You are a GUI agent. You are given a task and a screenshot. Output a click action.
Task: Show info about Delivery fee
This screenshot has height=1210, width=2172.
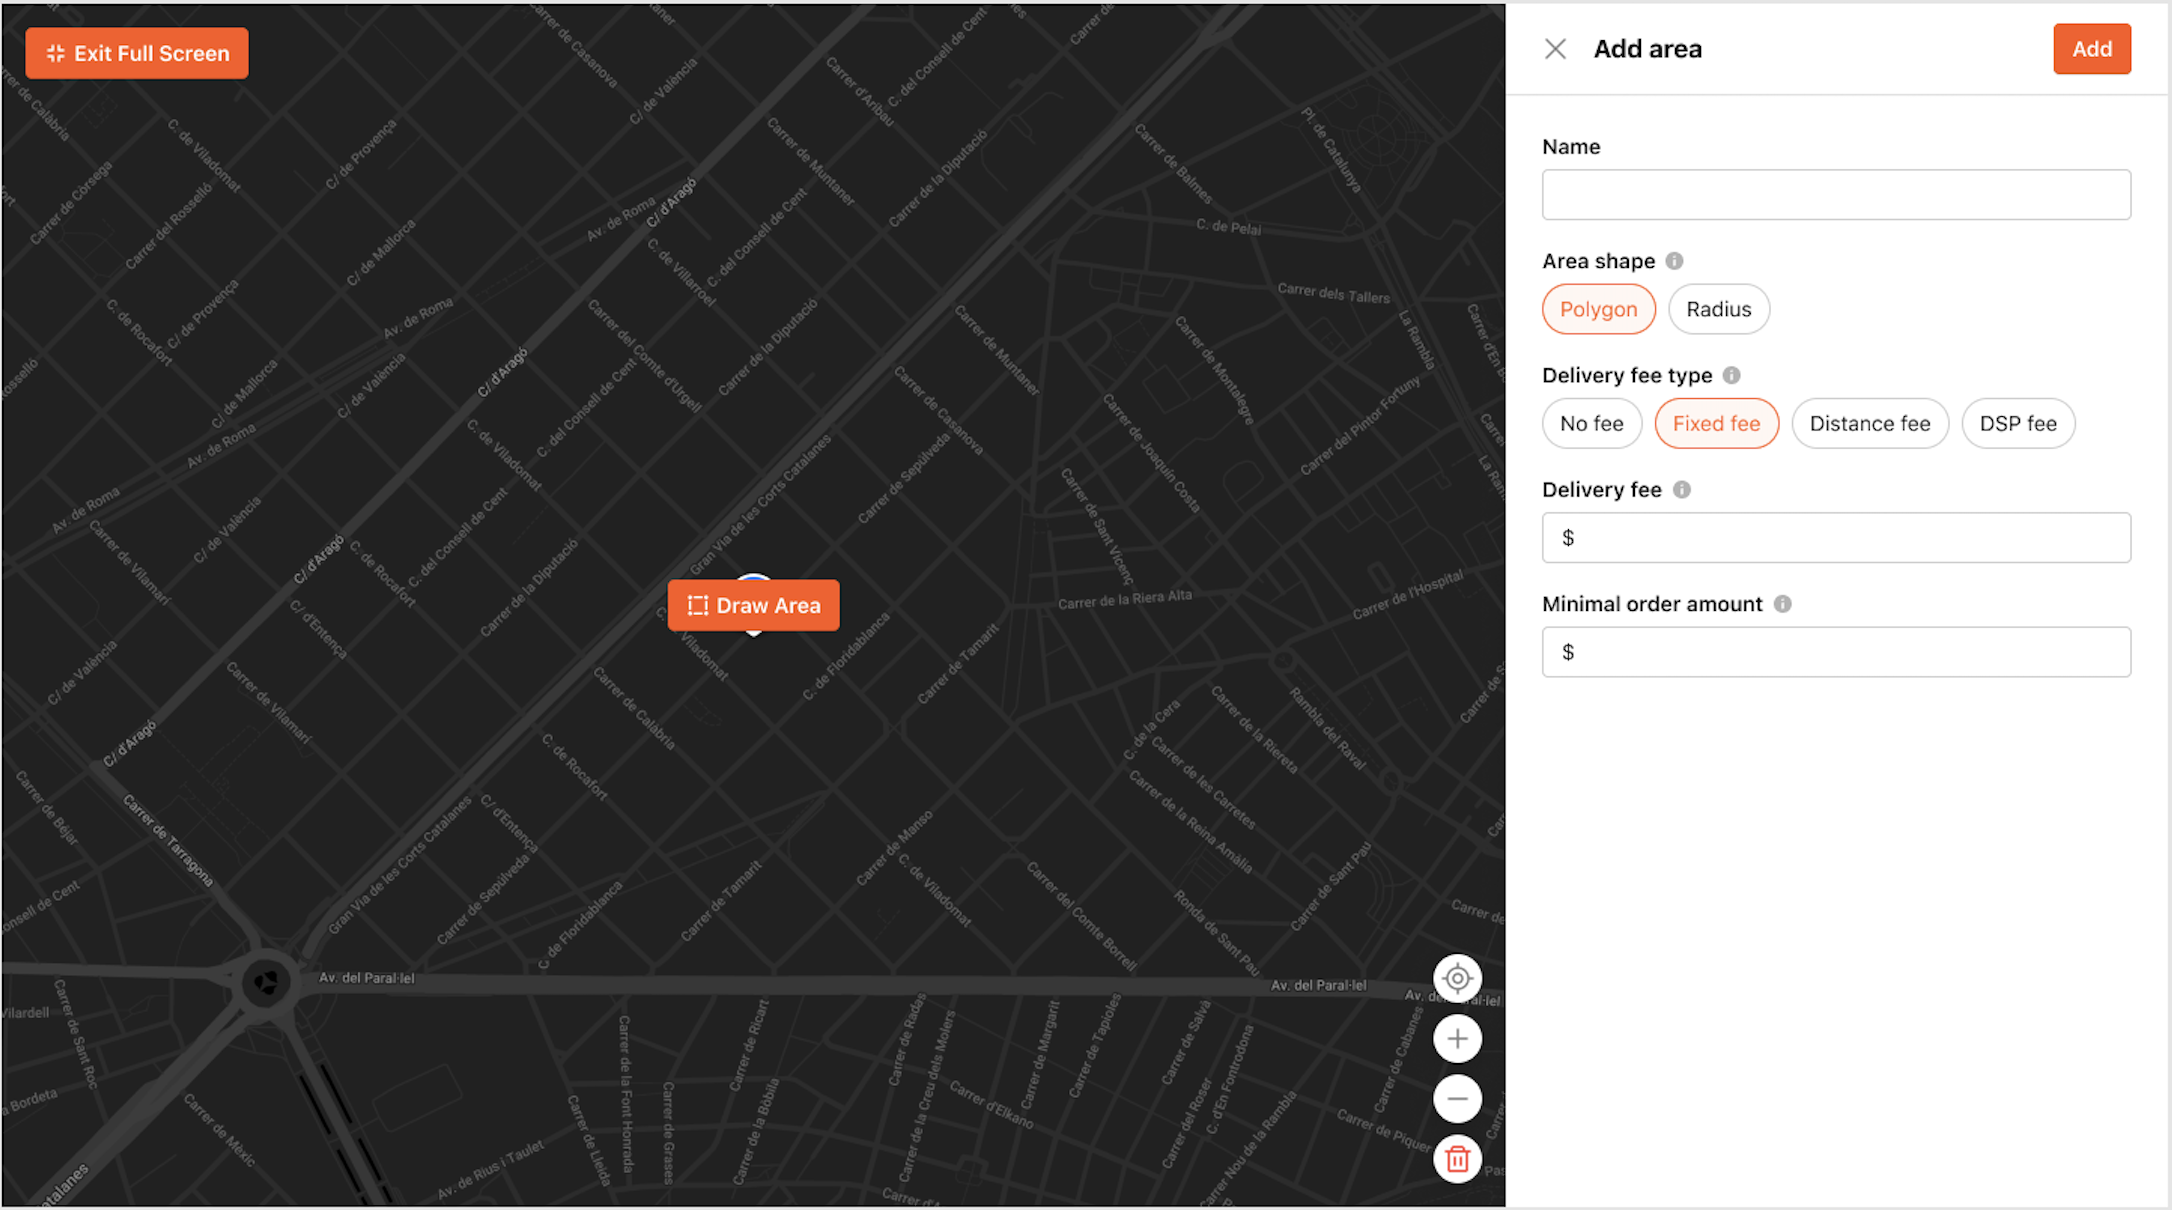pyautogui.click(x=1682, y=489)
